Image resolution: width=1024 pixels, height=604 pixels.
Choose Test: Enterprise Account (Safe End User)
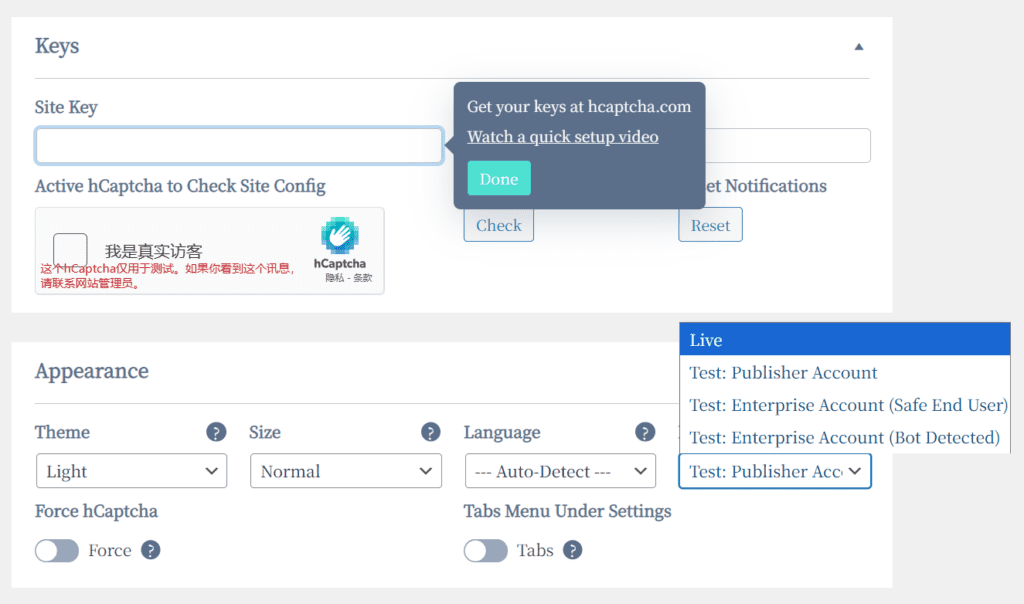click(x=845, y=405)
